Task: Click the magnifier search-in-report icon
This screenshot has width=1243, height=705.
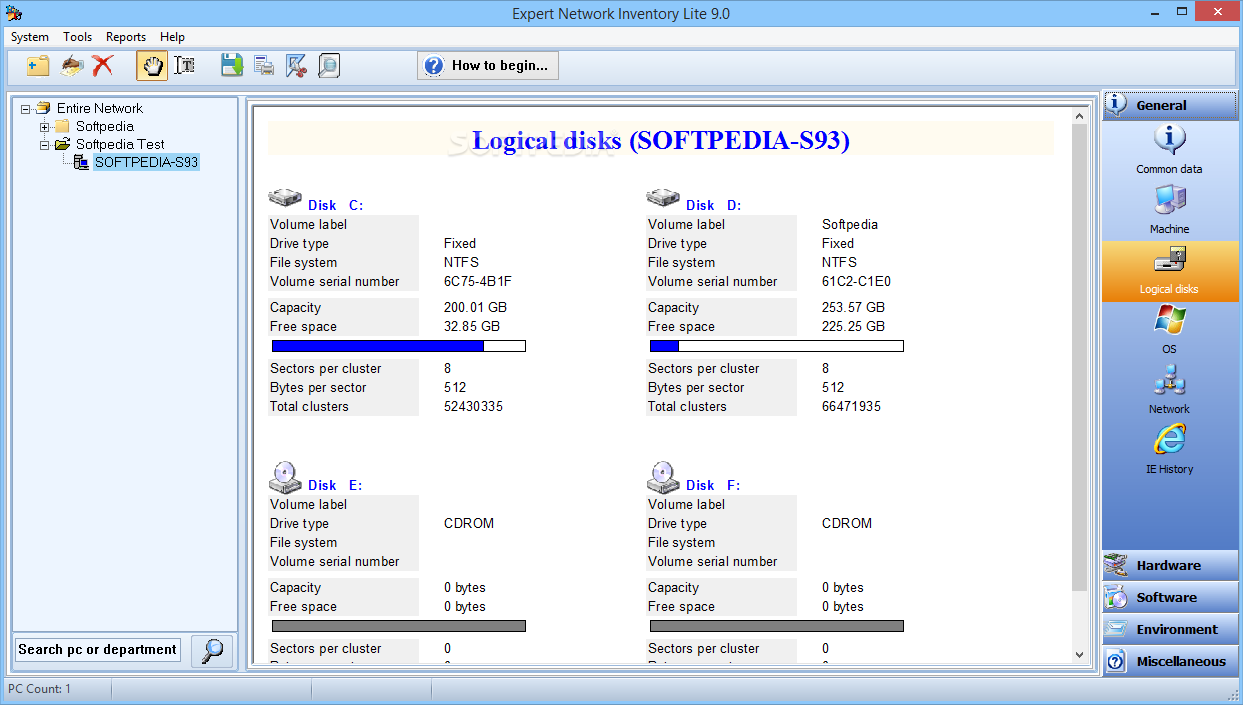Action: [328, 66]
